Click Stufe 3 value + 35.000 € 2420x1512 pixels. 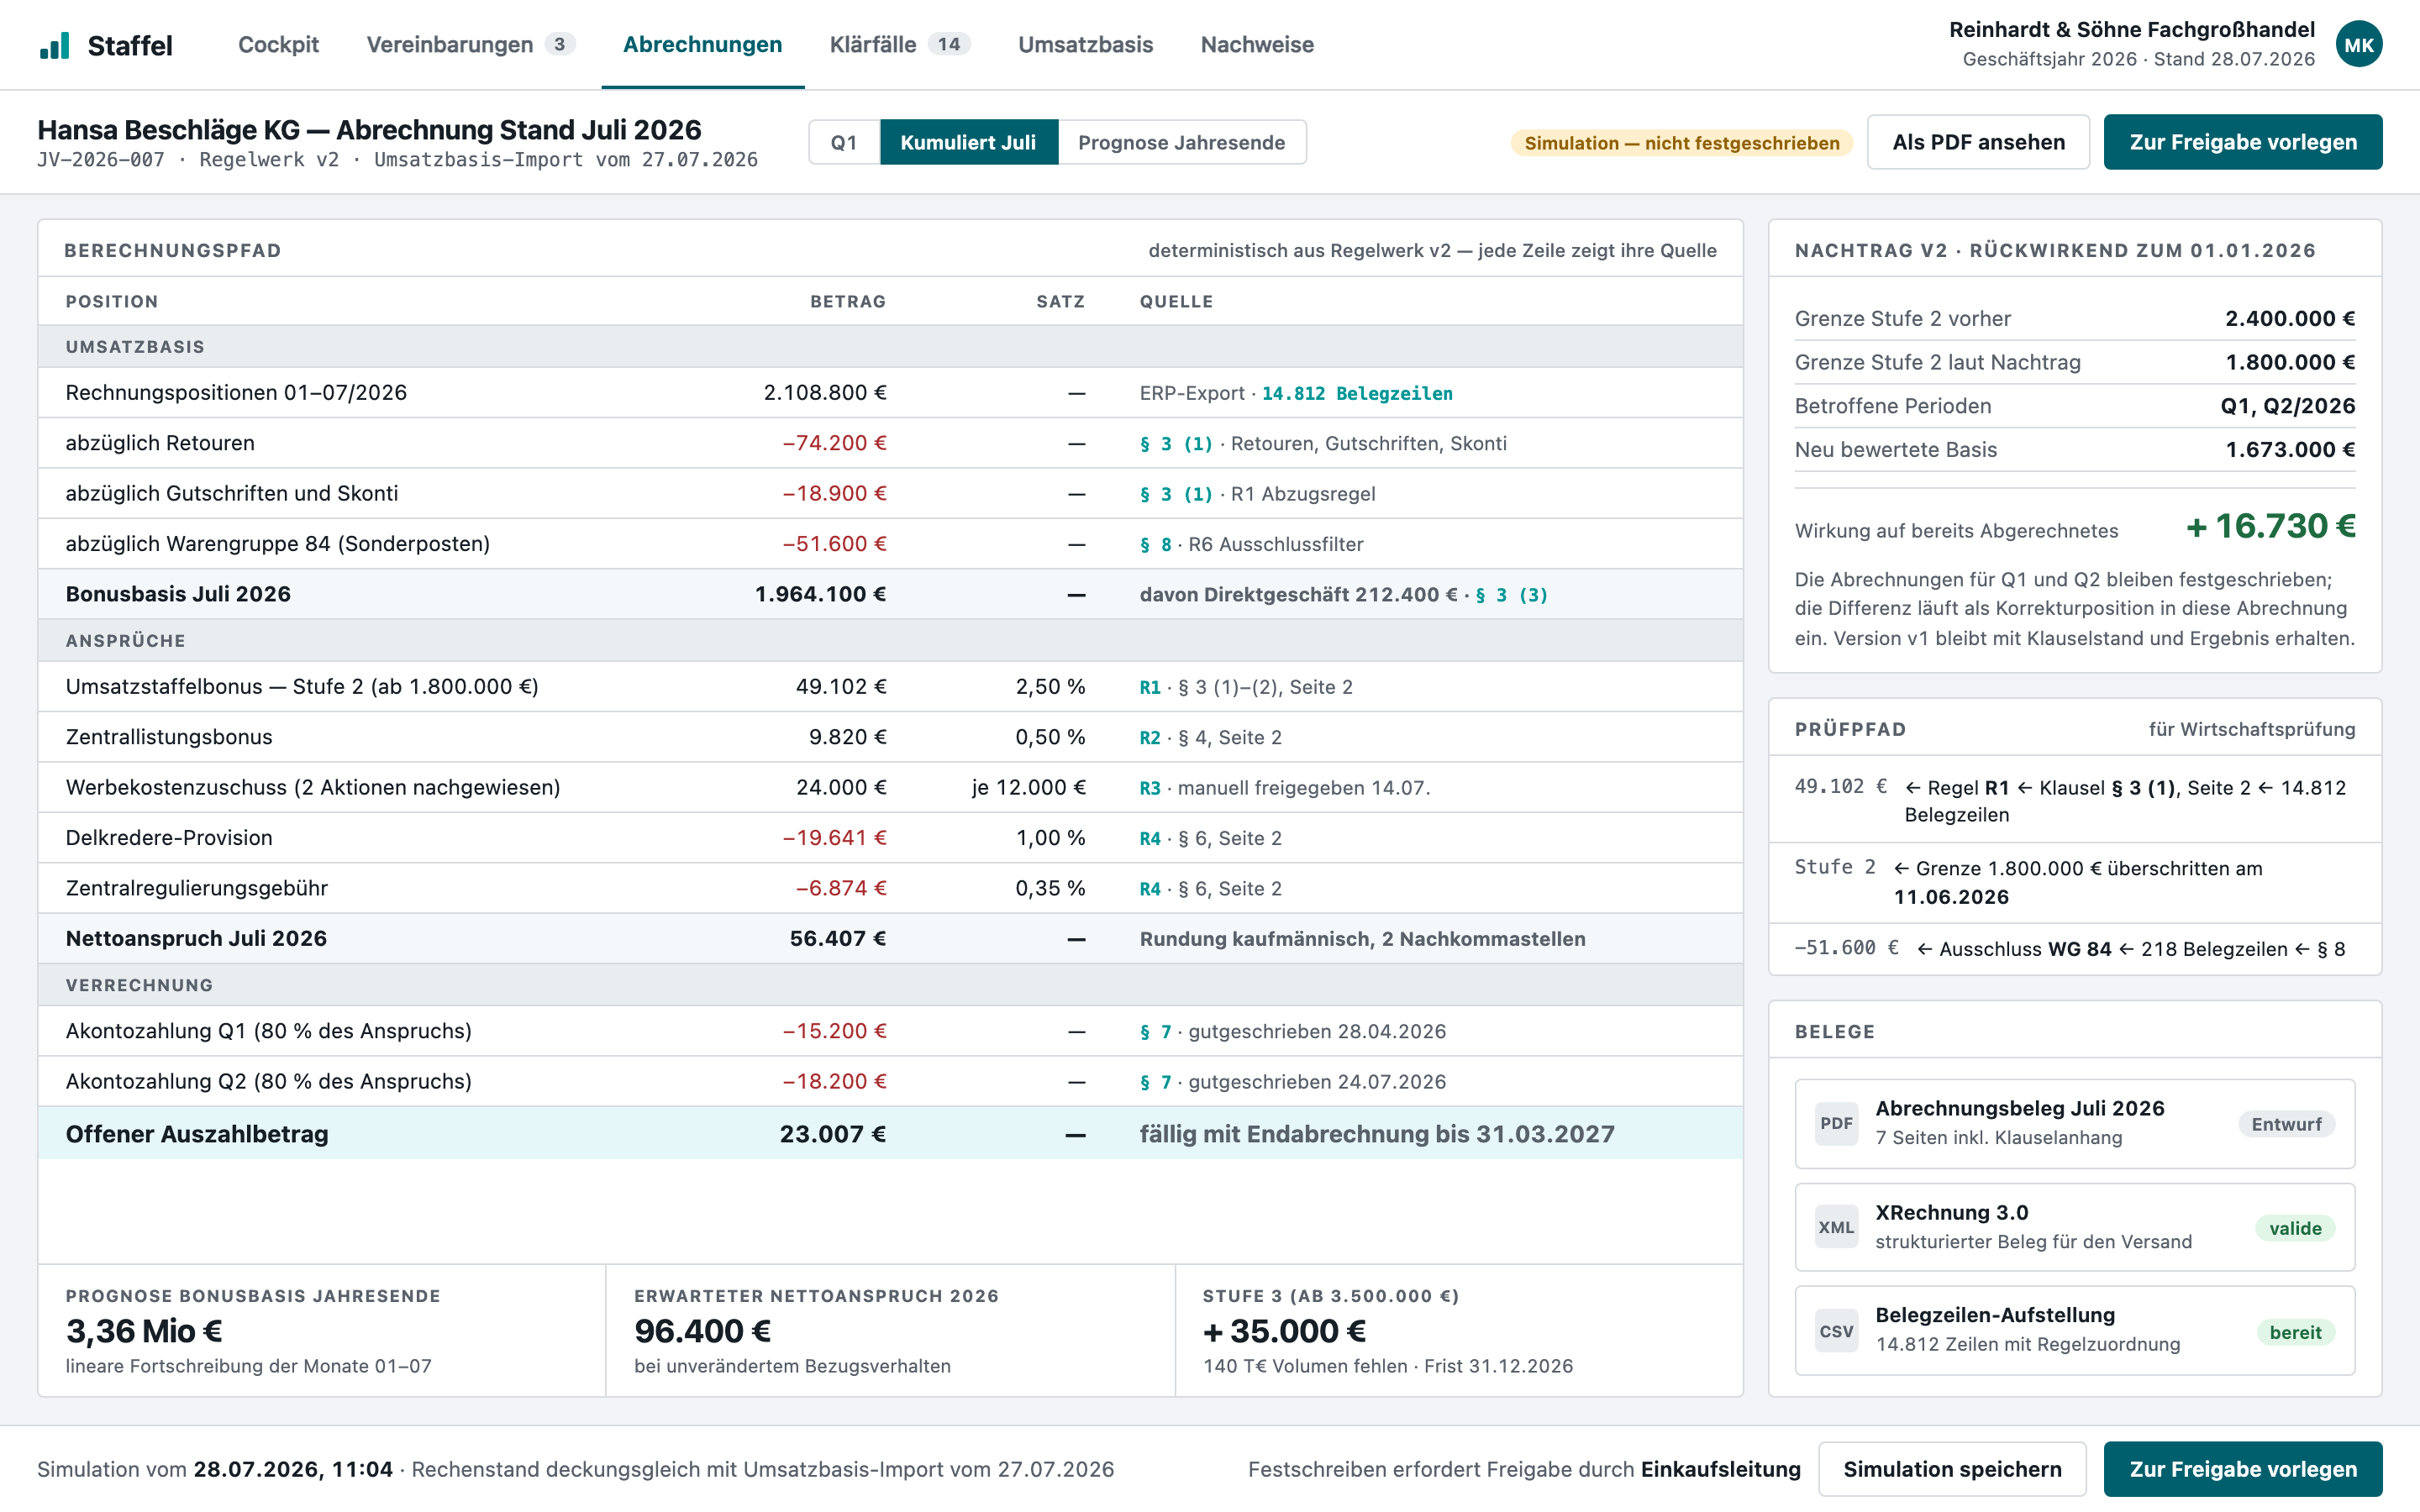pyautogui.click(x=1284, y=1331)
